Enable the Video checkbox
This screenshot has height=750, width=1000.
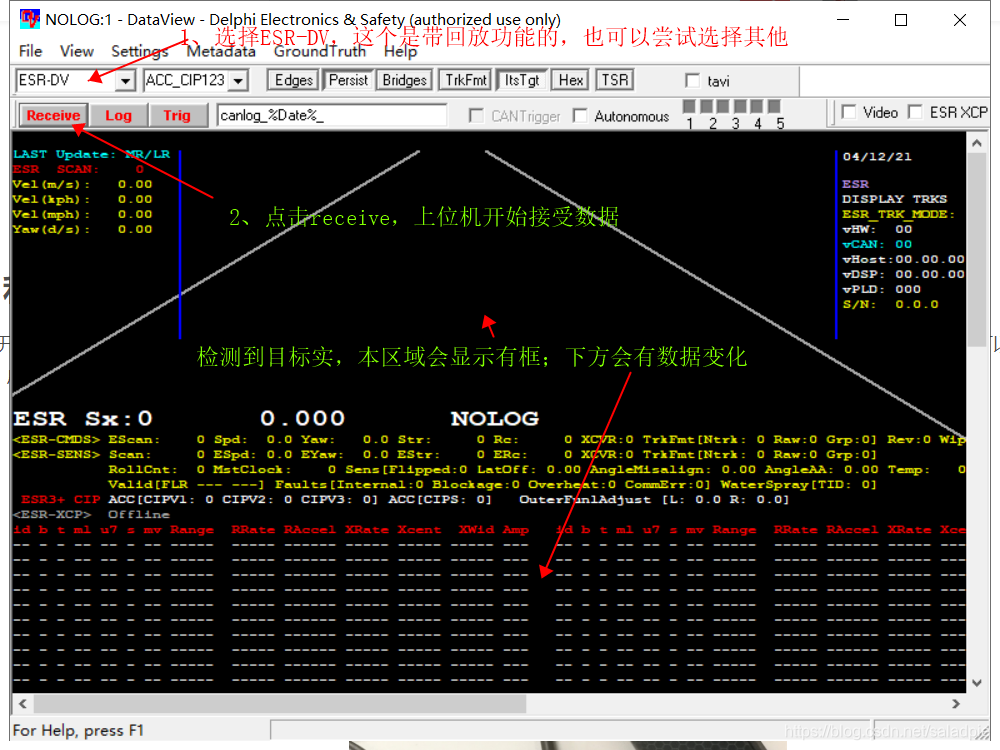849,112
